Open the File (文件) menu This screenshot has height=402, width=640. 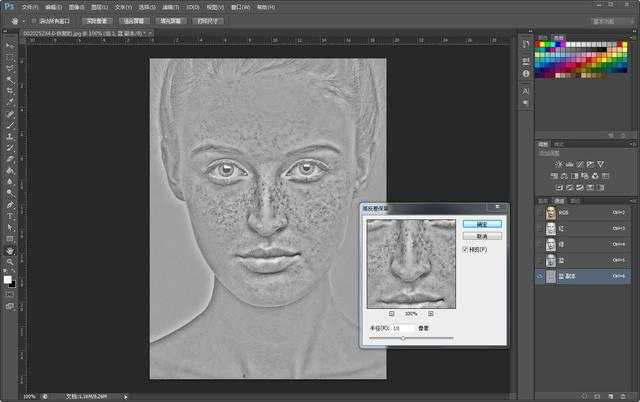click(29, 6)
